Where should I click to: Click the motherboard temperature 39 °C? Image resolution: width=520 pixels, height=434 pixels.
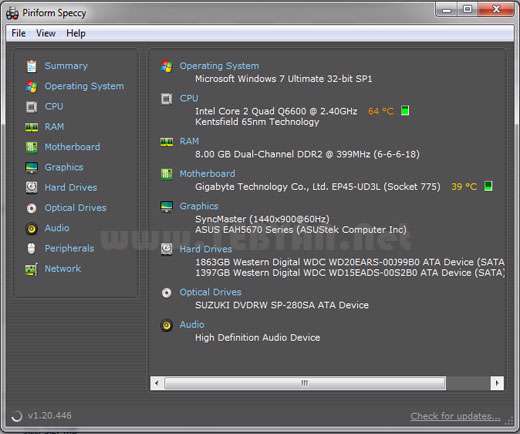point(464,186)
